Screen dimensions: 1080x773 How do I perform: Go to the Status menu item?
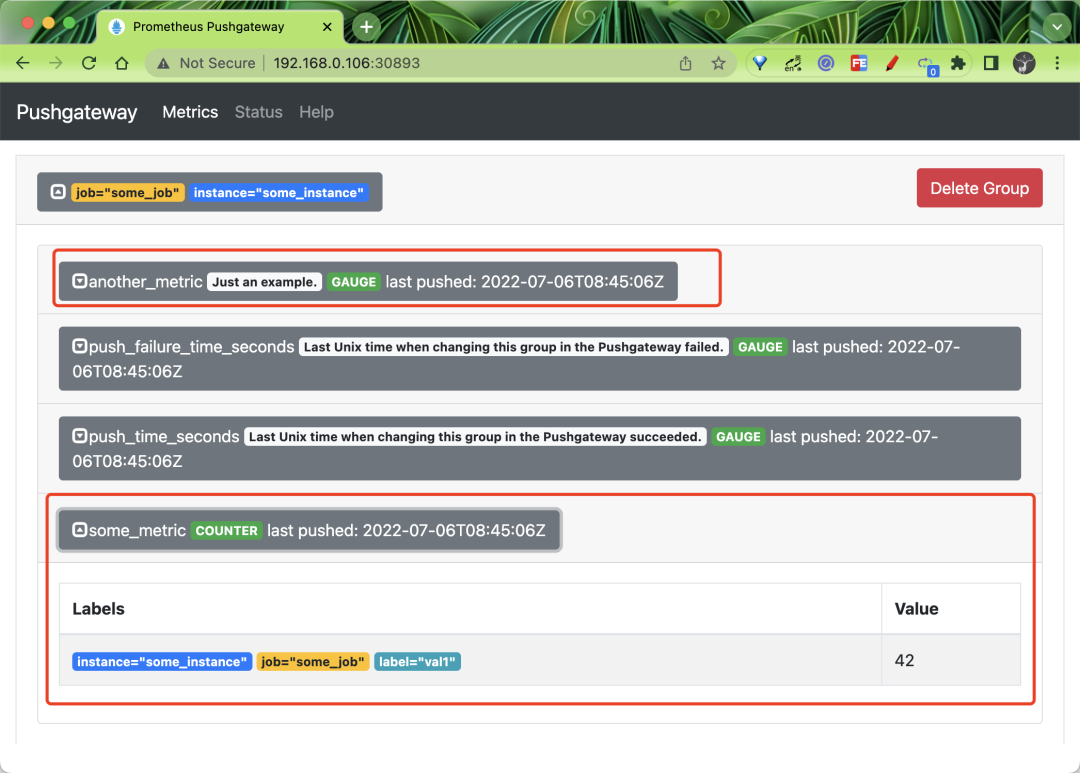coord(258,112)
